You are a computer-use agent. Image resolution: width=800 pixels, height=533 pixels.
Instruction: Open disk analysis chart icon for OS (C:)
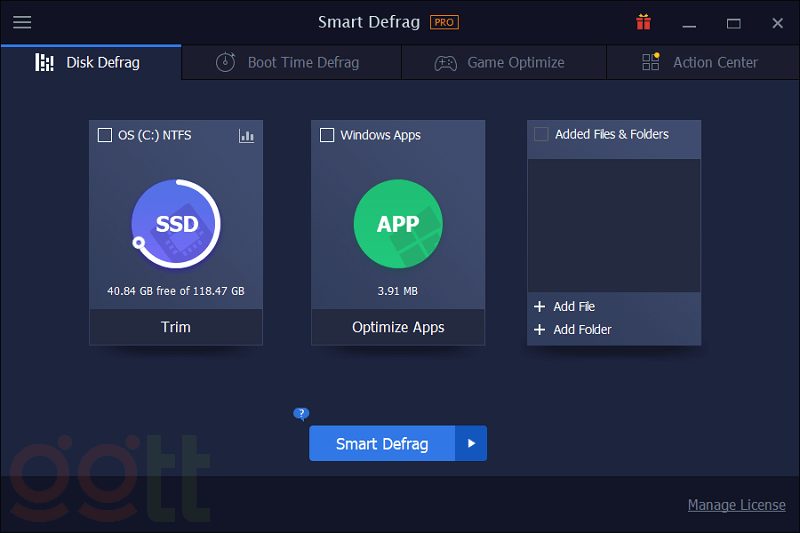pyautogui.click(x=246, y=136)
